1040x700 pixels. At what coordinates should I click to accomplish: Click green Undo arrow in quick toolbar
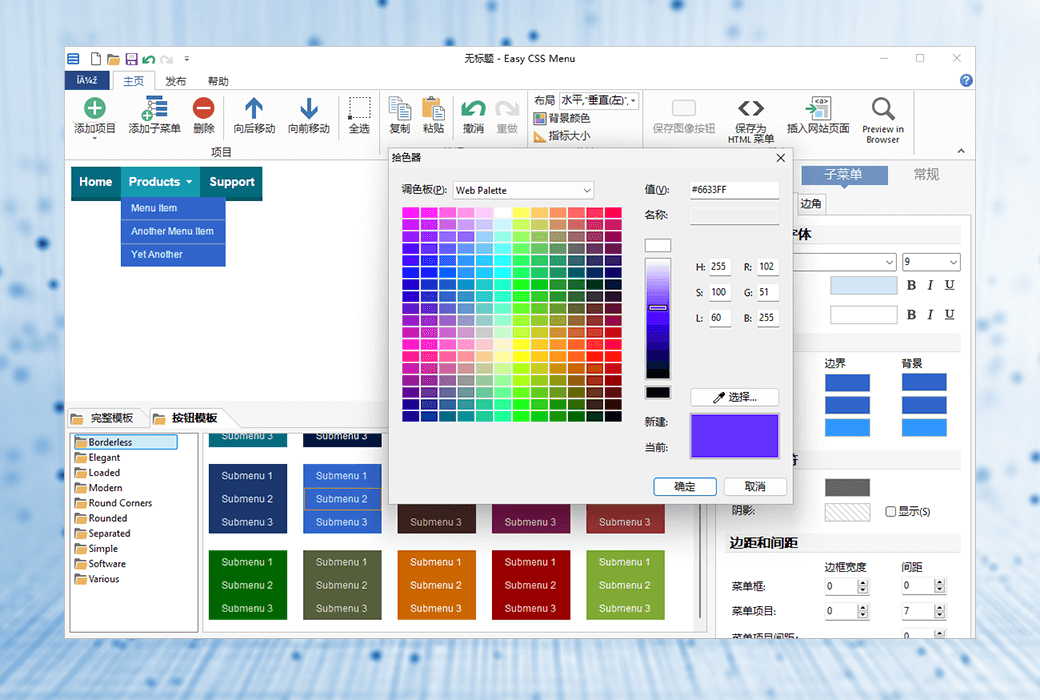(x=149, y=59)
